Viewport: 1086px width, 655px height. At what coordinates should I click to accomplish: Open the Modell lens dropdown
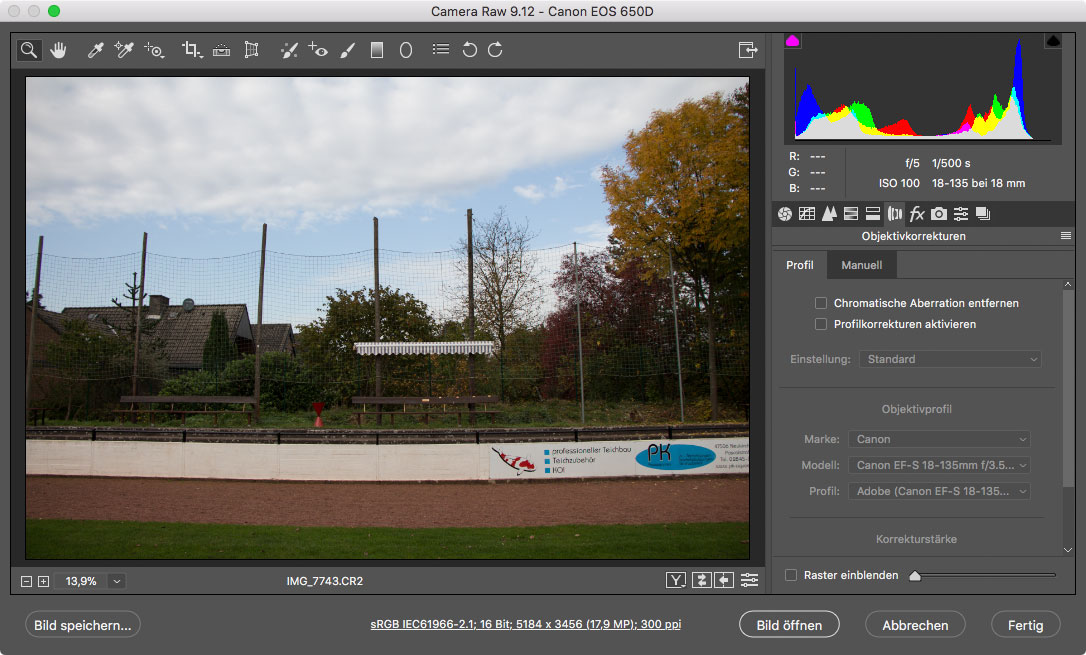[939, 465]
